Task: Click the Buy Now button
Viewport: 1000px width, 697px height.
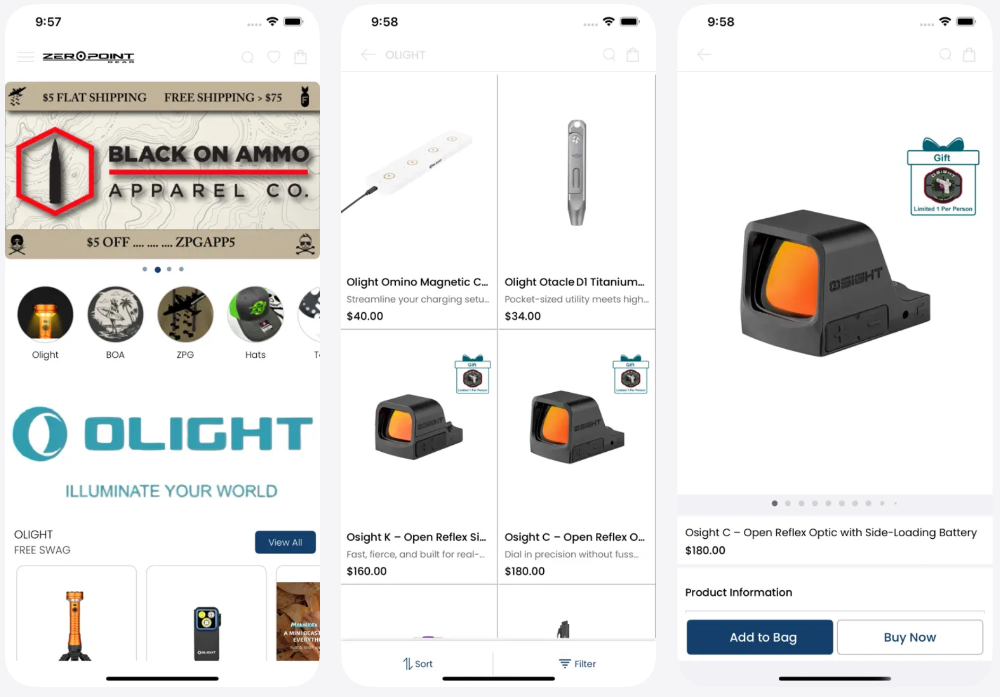Action: 910,637
